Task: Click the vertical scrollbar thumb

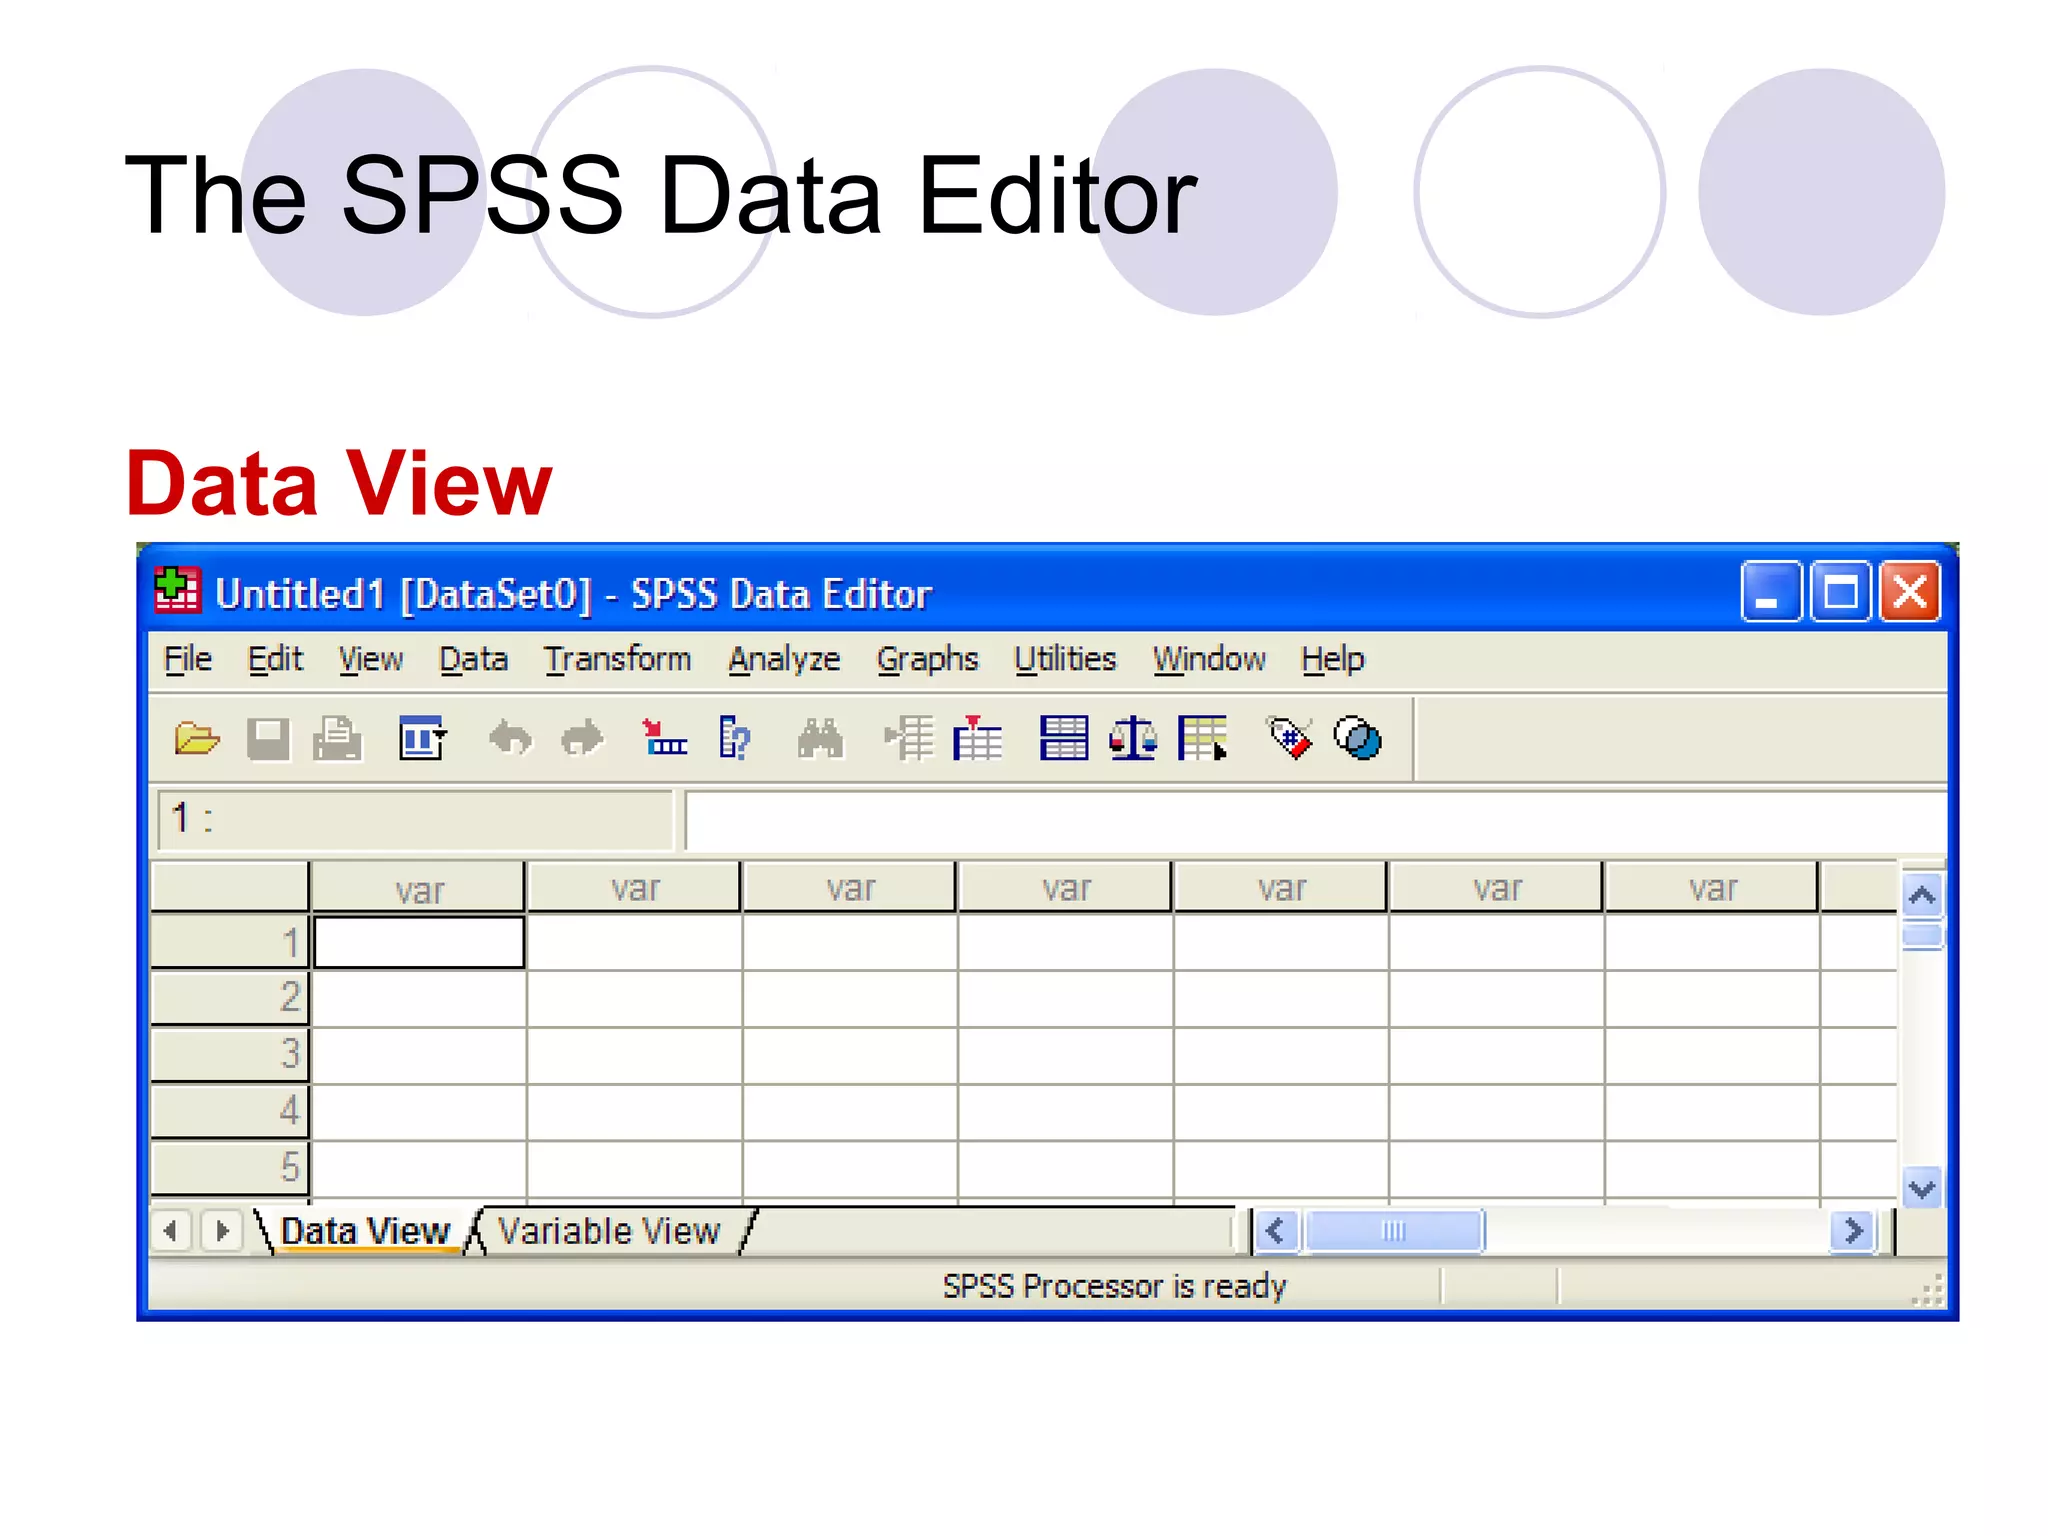Action: point(1922,937)
